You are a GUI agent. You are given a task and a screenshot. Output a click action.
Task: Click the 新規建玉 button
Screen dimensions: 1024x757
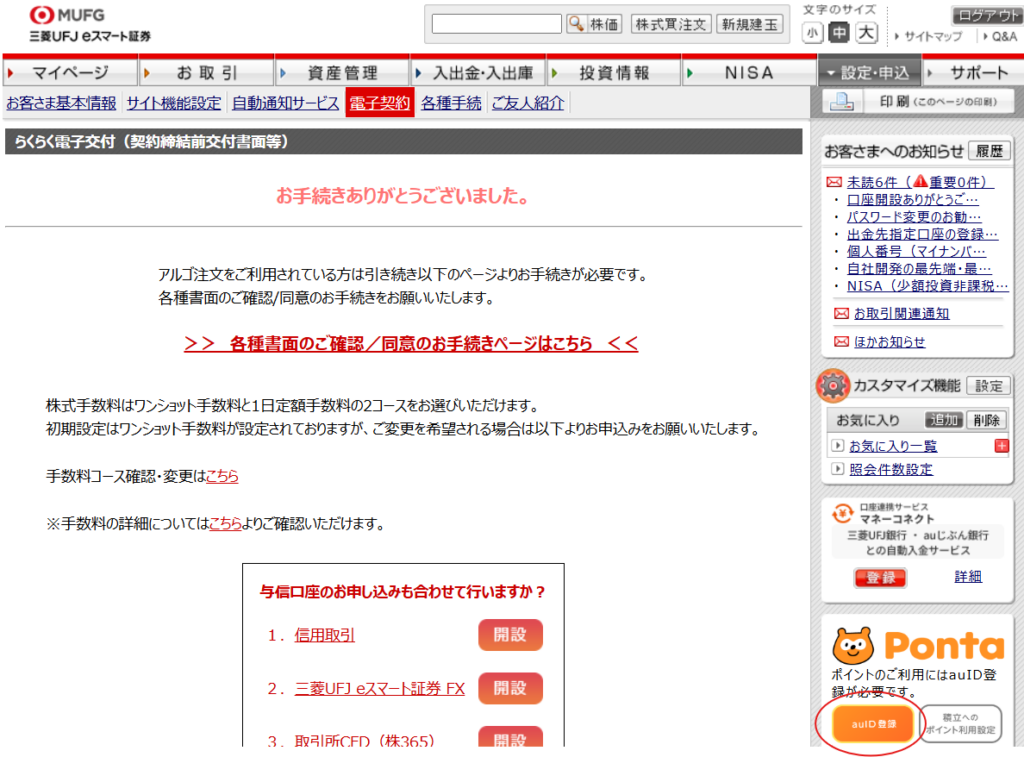(750, 24)
